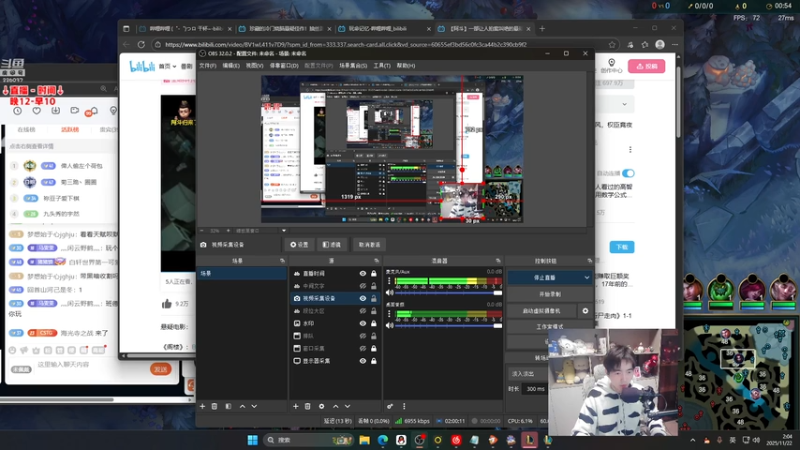Screen dimensions: 800x450
Task: Open the 工具(T) menu in OBS
Action: point(382,66)
